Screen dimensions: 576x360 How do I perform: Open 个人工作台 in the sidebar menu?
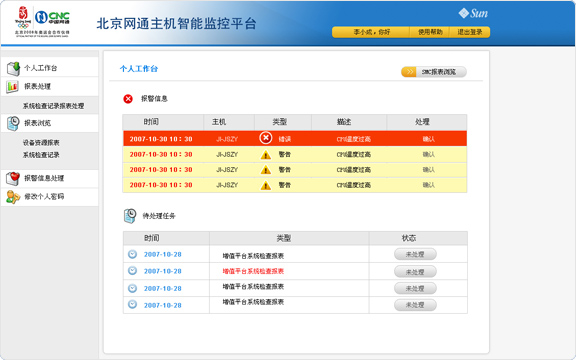coord(40,68)
